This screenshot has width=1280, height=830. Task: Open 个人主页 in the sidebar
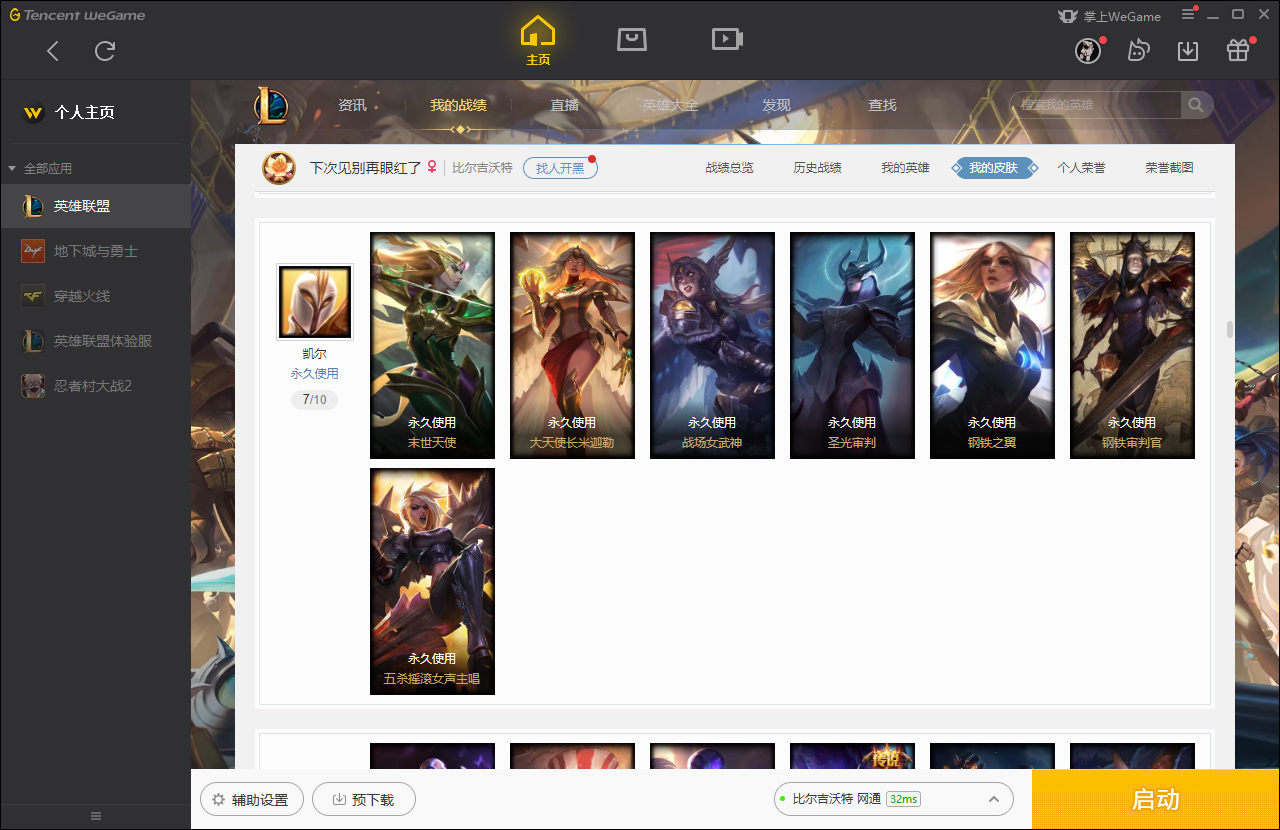[84, 113]
